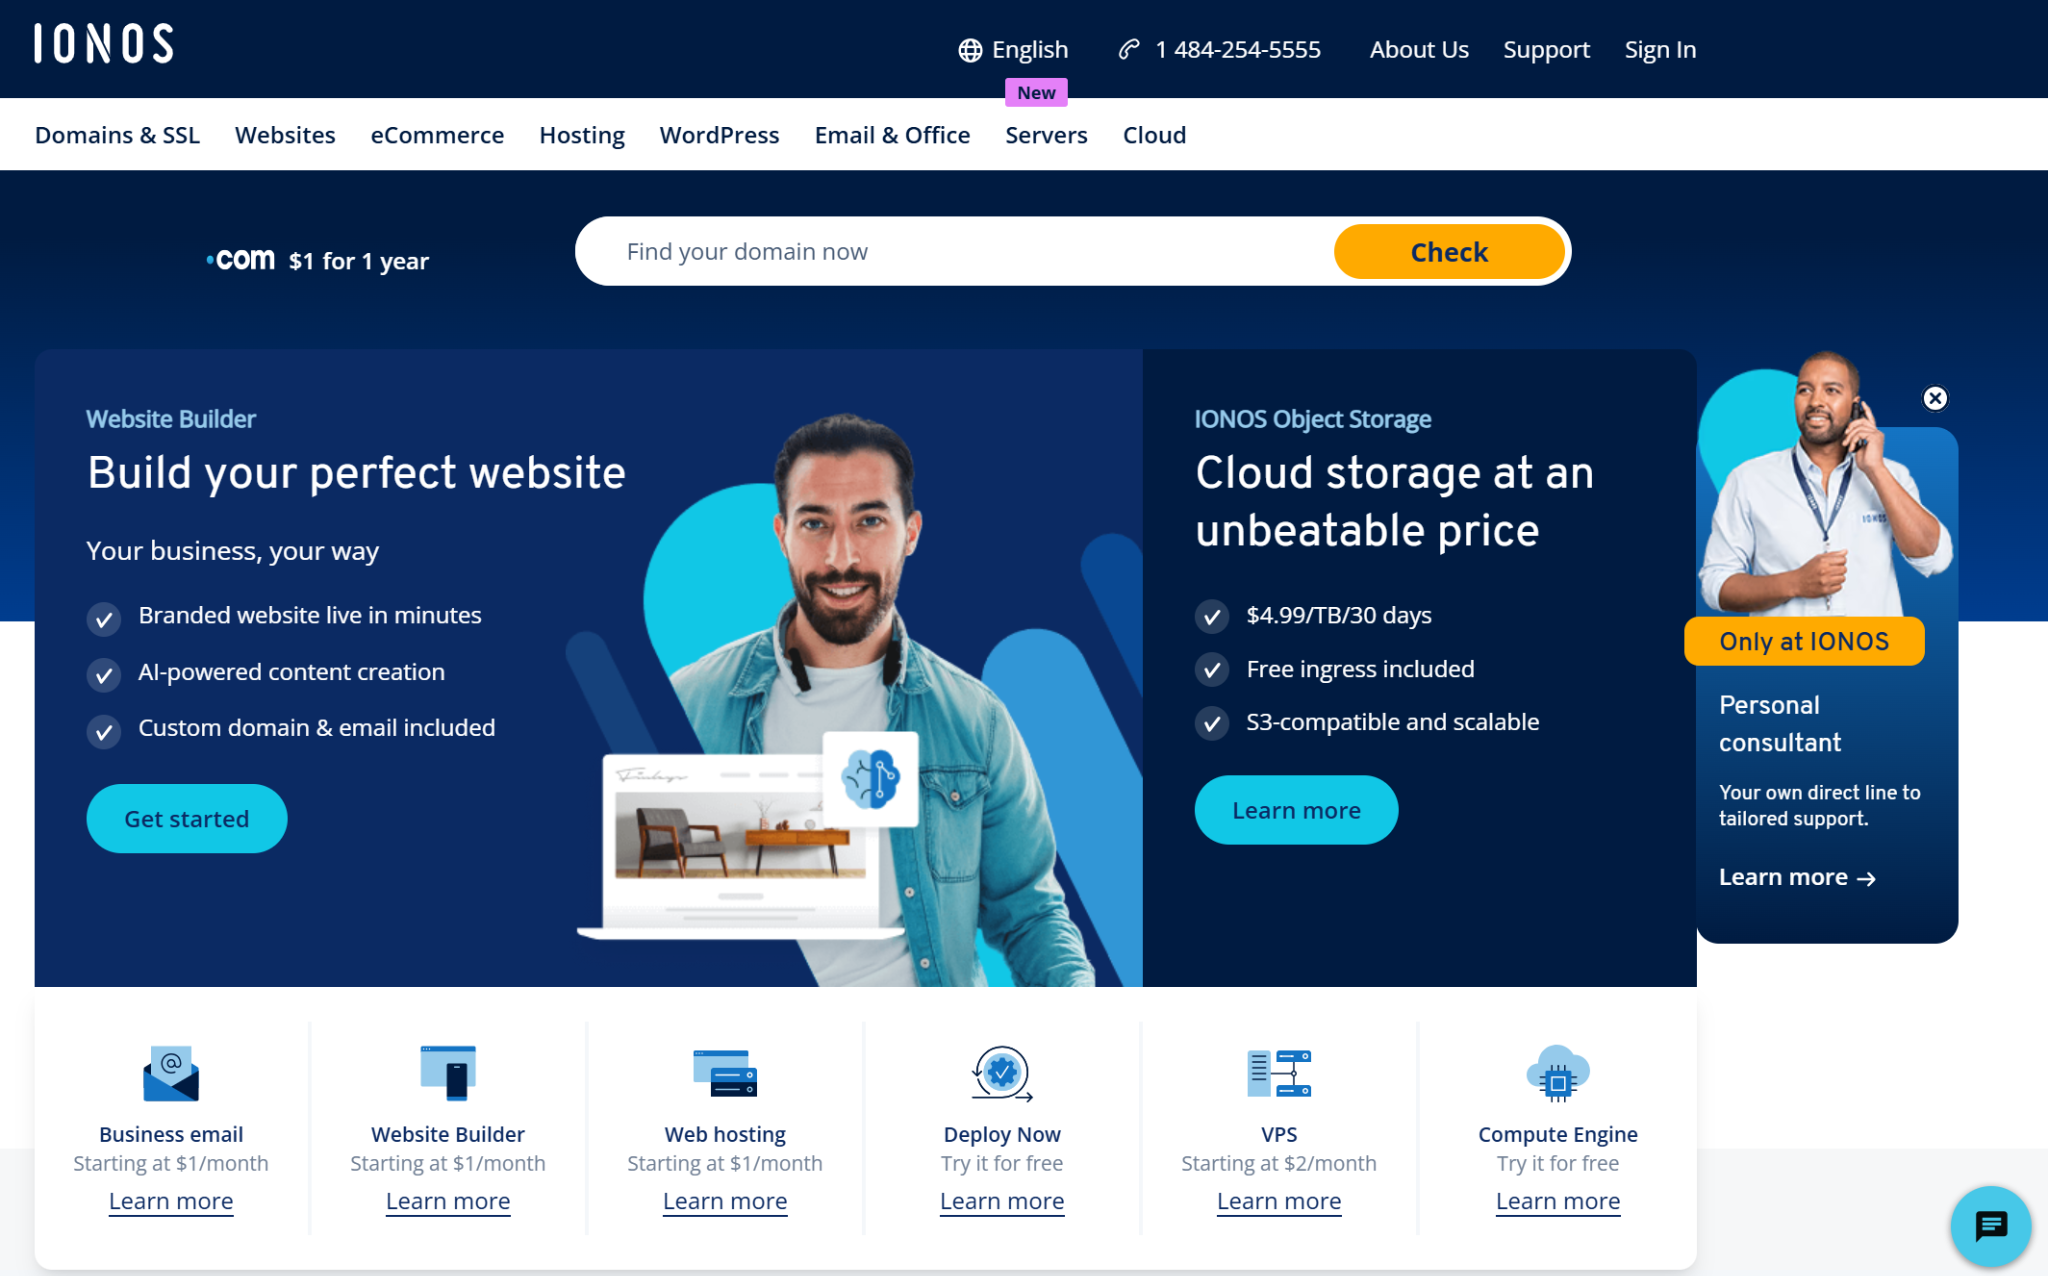Viewport: 2048px width, 1276px height.
Task: Call the 1 484-254-5555 number link
Action: (x=1237, y=50)
